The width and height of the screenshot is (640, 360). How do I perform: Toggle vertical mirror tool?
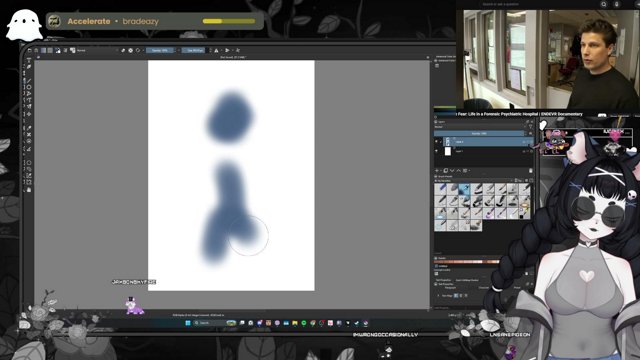coord(227,50)
